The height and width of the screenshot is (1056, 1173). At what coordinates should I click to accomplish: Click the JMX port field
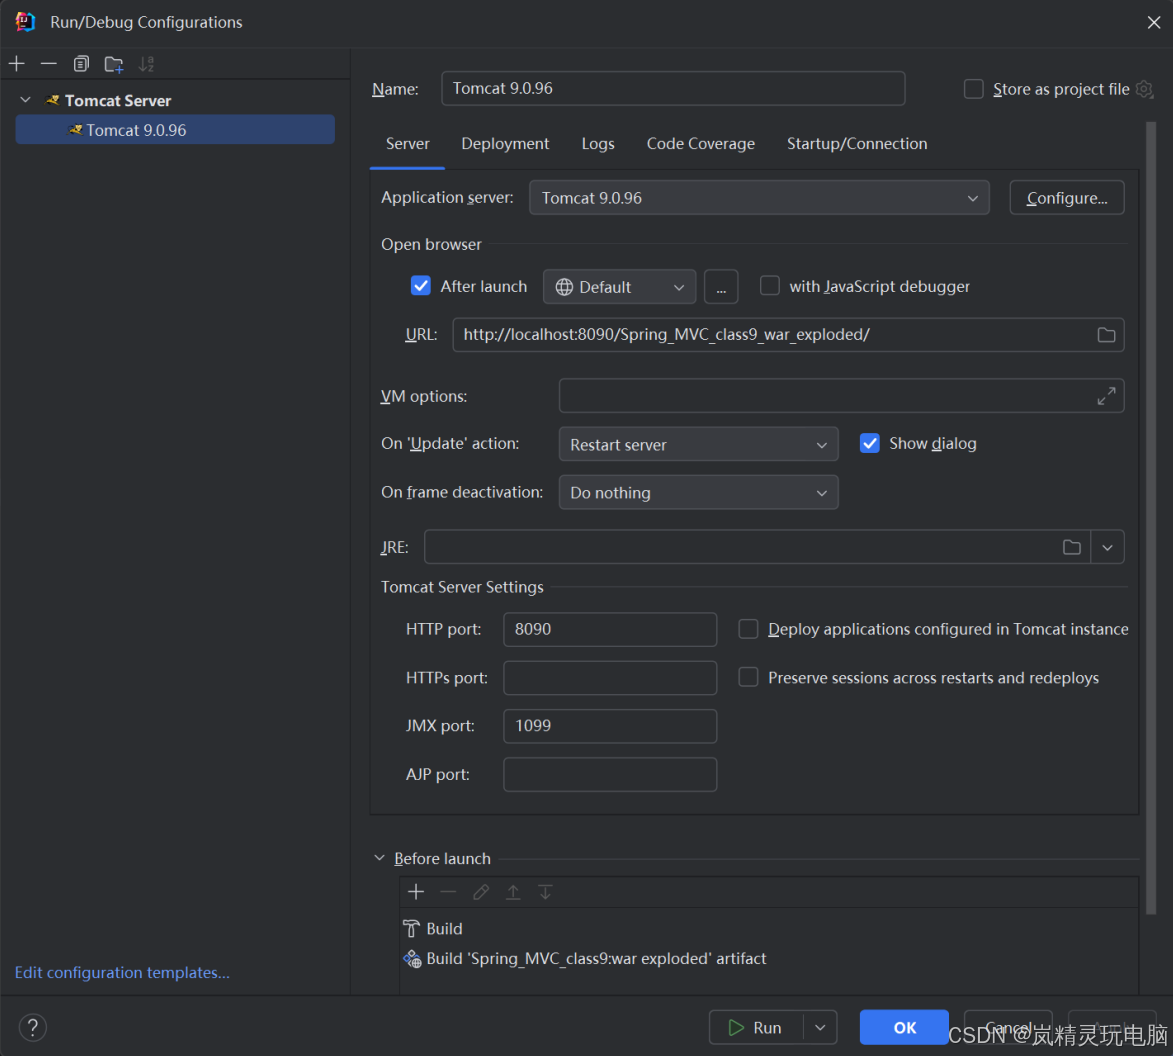(x=610, y=726)
